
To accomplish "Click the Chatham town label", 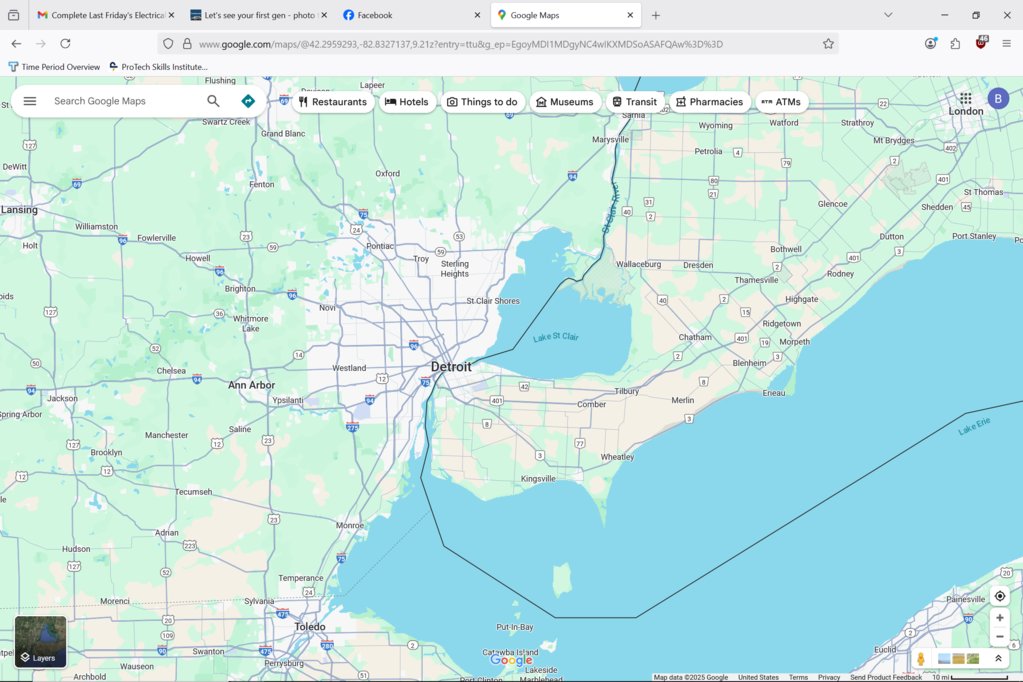I will (695, 337).
